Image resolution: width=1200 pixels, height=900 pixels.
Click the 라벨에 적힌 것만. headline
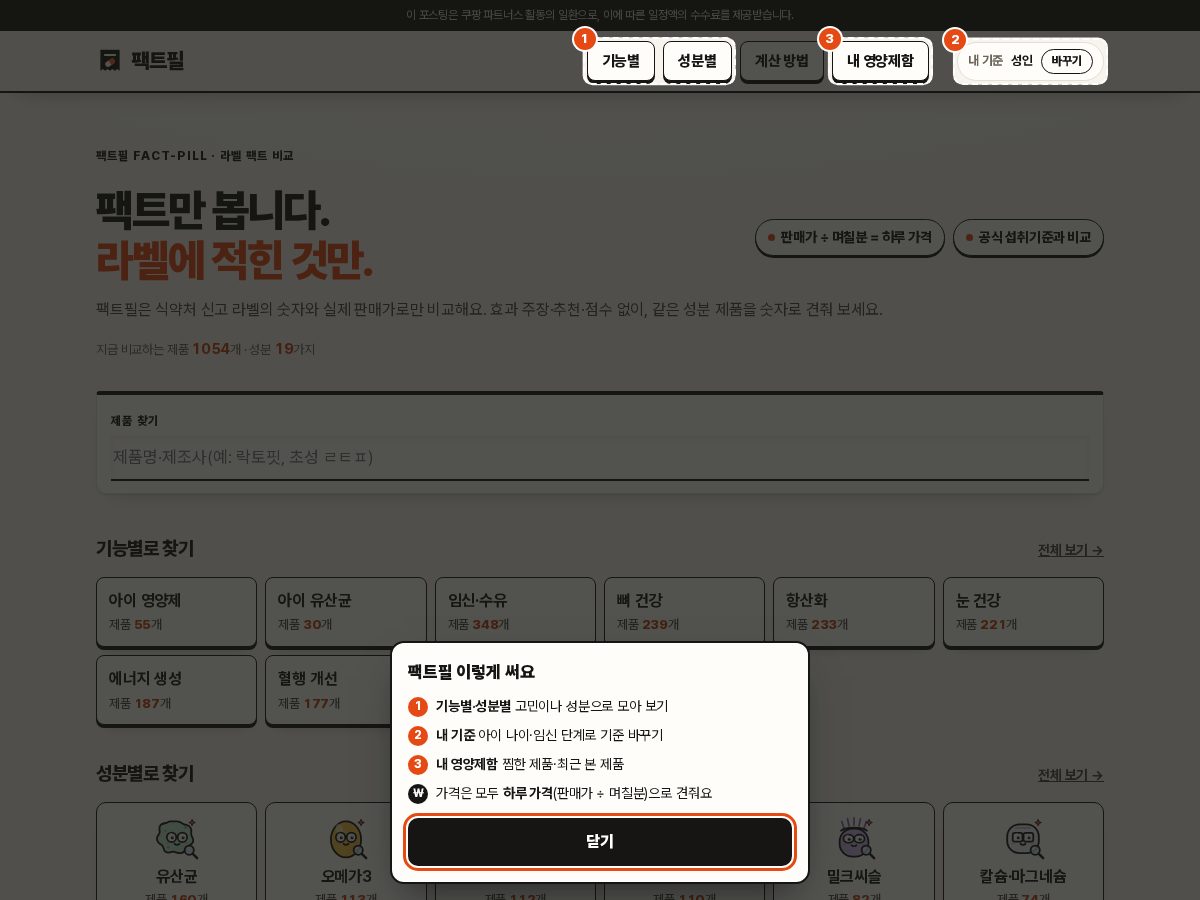[x=235, y=260]
